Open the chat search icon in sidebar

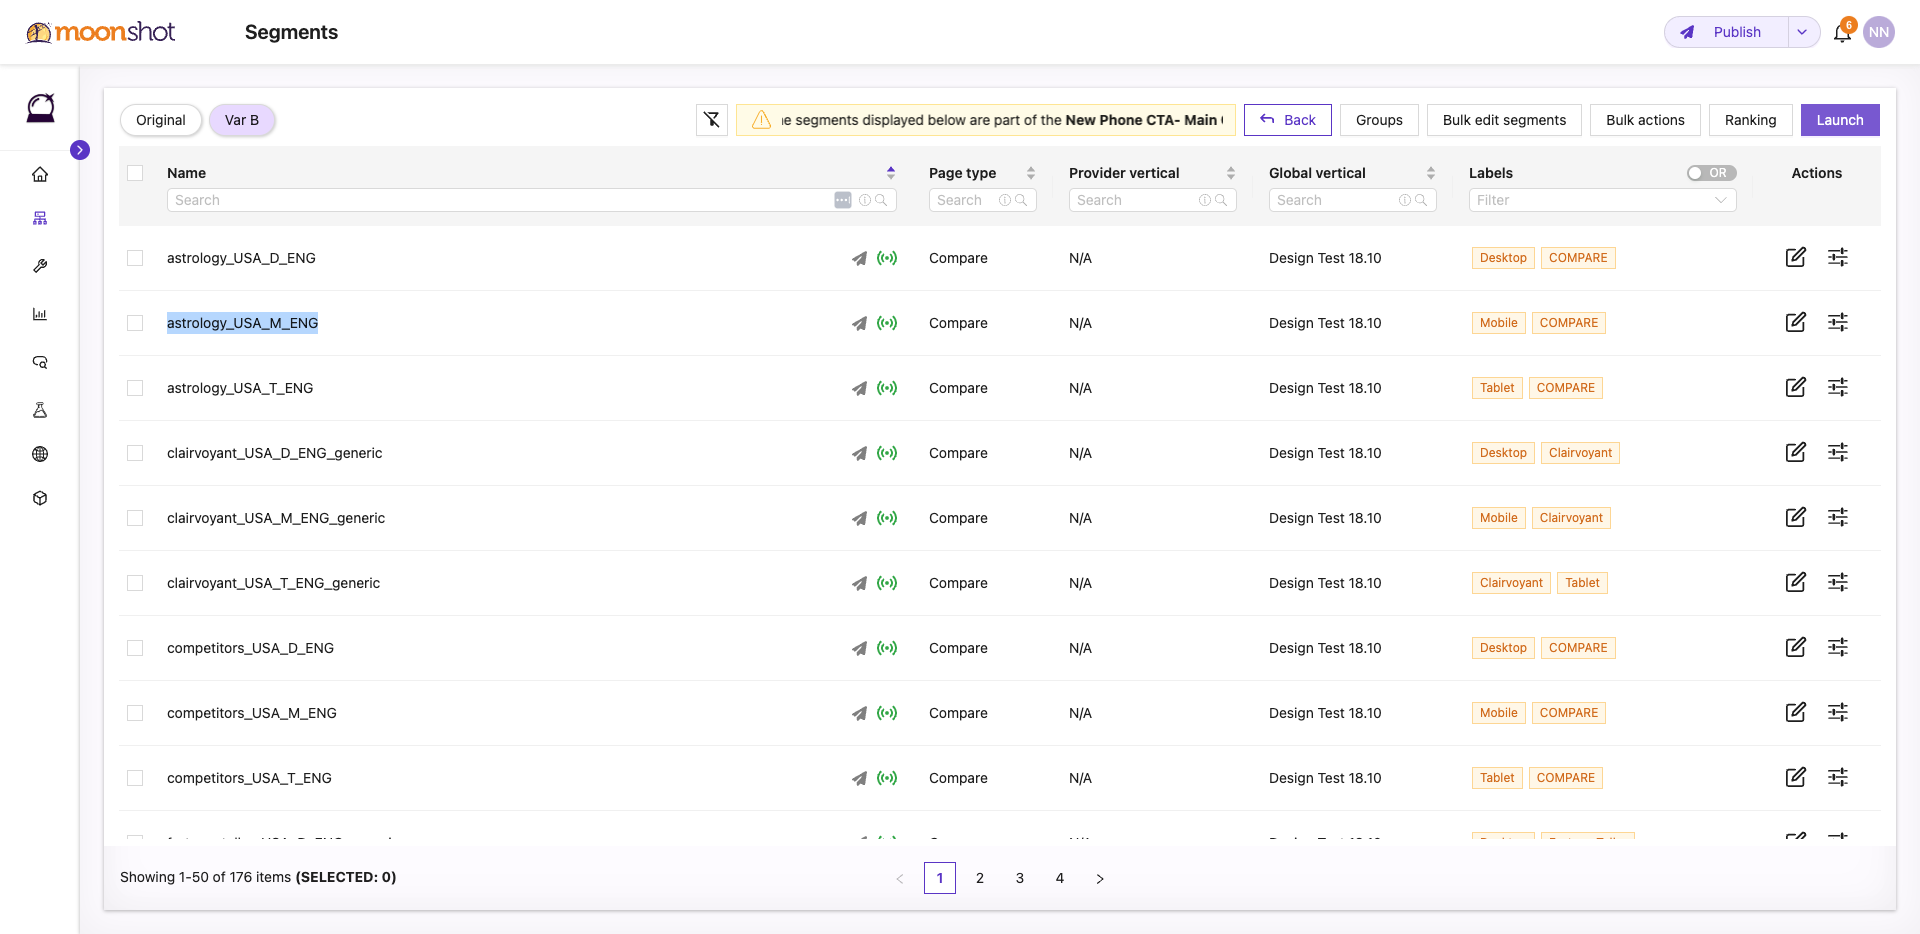[x=40, y=362]
